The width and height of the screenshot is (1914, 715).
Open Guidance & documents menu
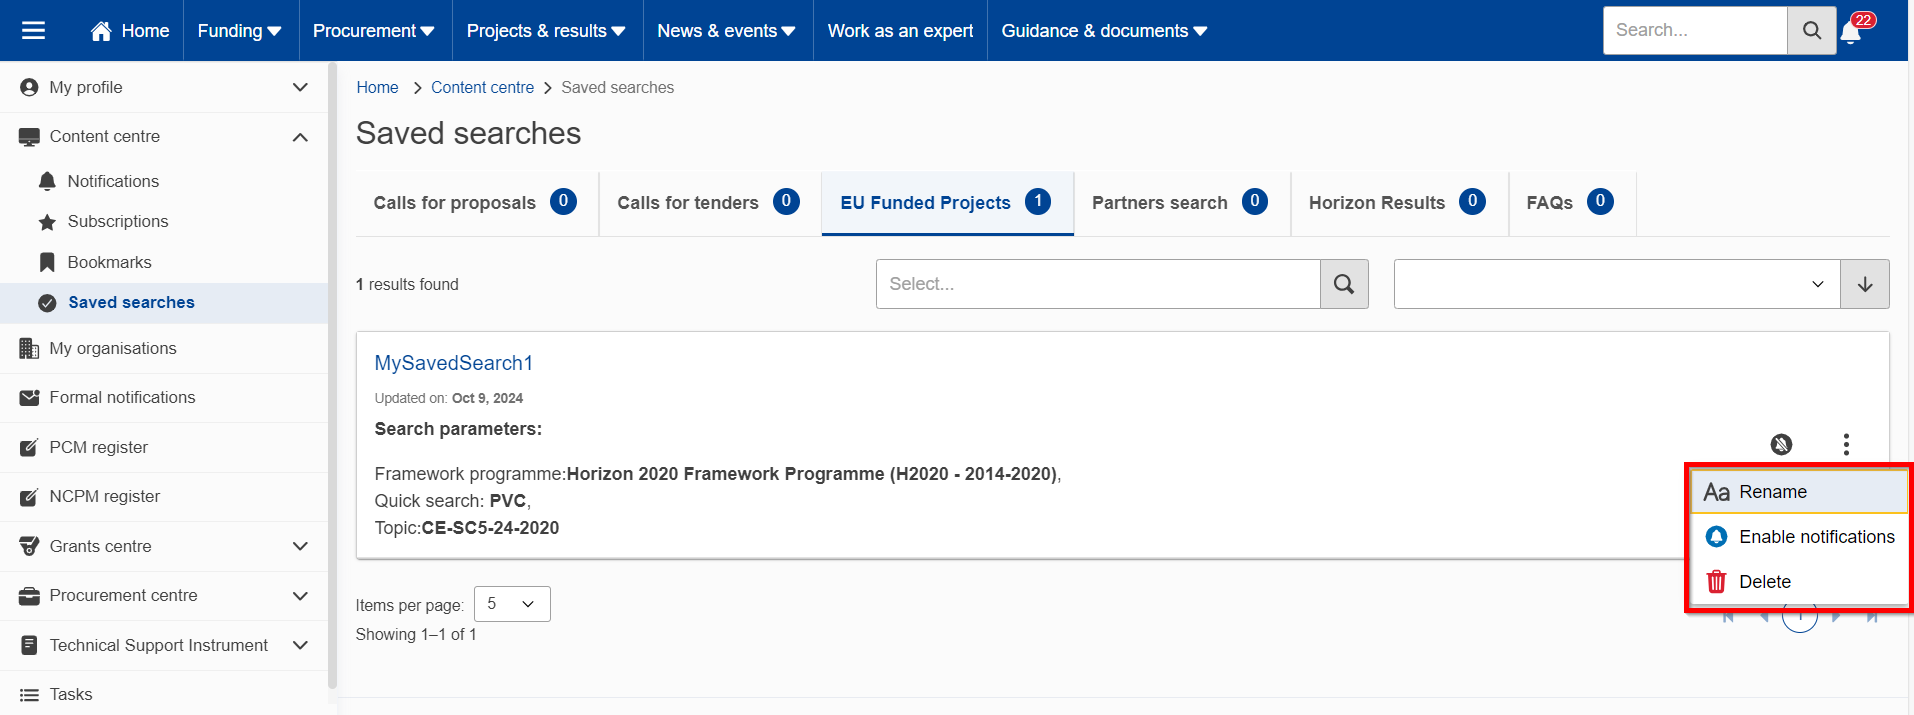pos(1104,31)
